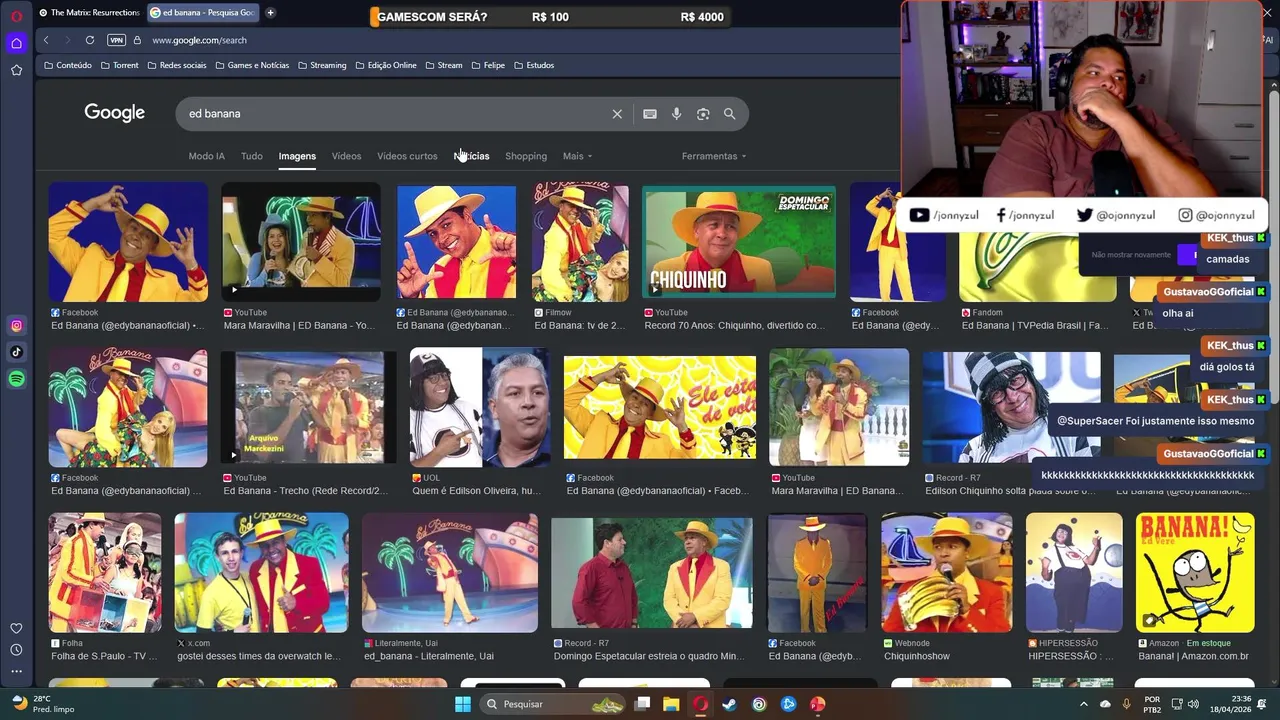
Task: Open the Conteúdo bookmarks folder
Action: point(68,65)
